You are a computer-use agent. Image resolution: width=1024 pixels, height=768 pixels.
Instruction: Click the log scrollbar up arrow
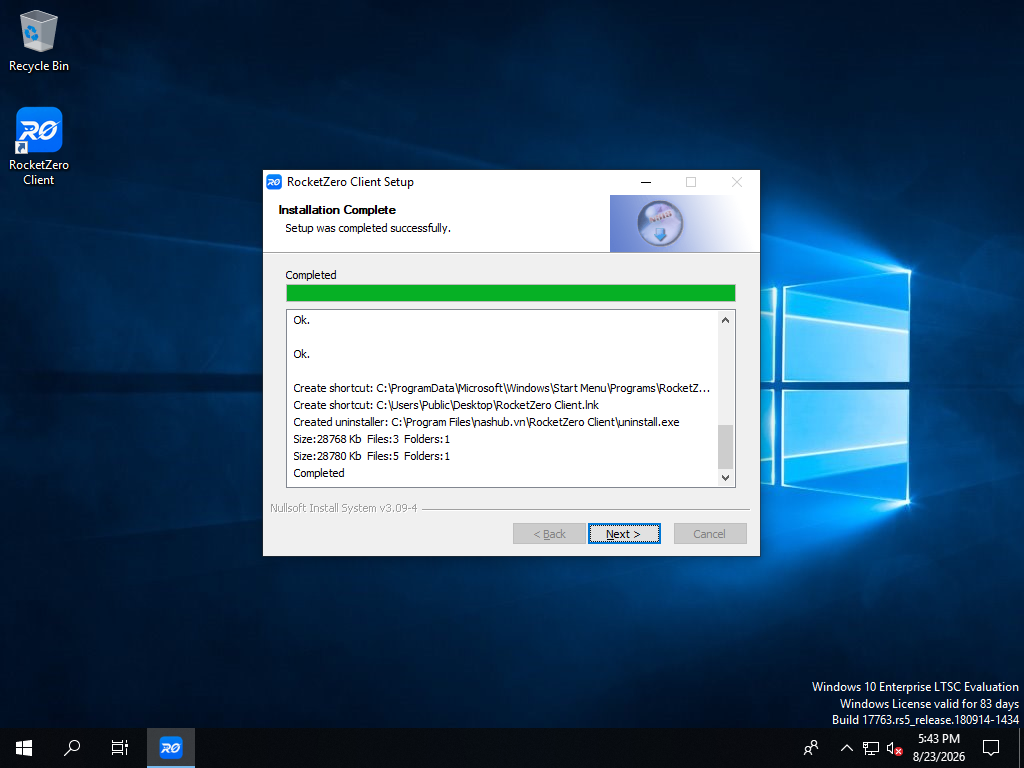coord(726,320)
